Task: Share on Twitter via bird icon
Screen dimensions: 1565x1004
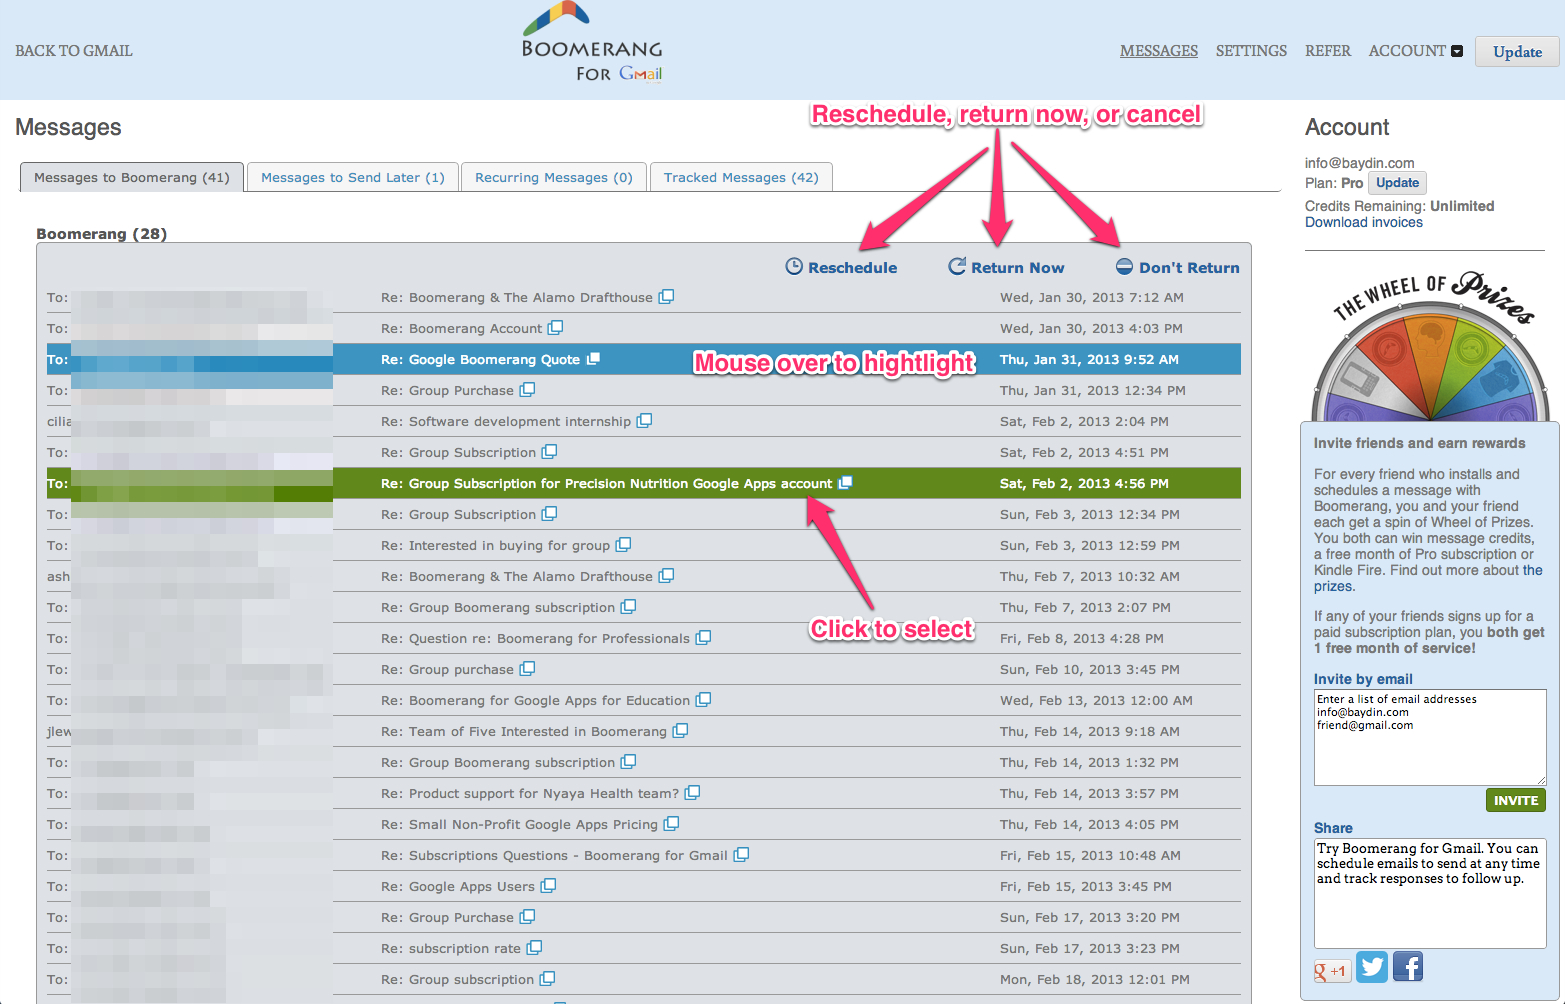Action: tap(1372, 967)
